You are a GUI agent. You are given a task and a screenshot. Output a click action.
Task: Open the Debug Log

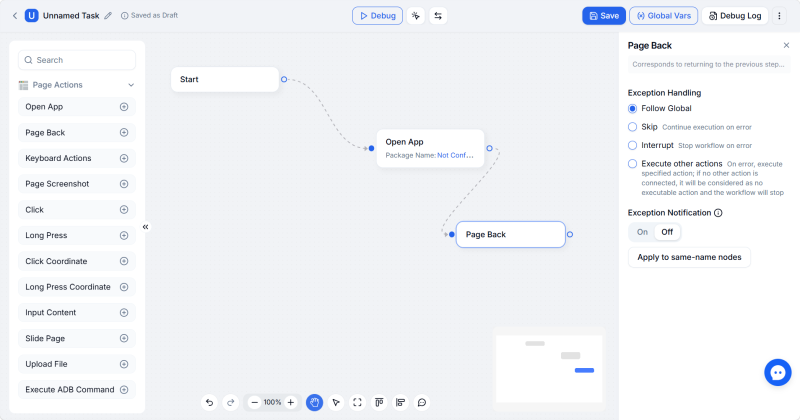[x=735, y=16]
